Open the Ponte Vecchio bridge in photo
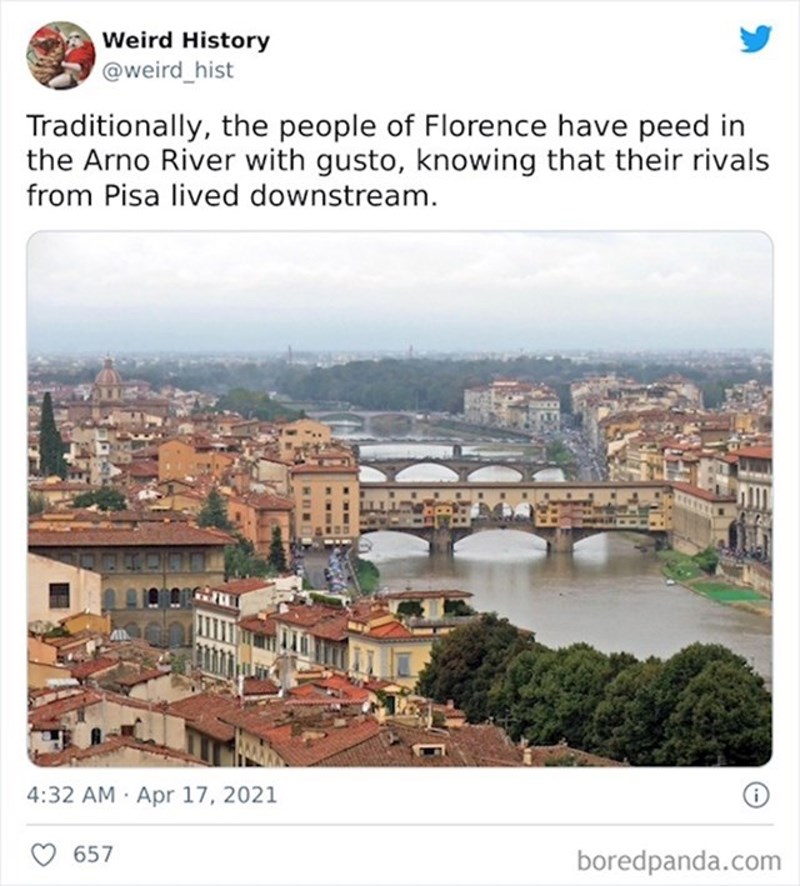The width and height of the screenshot is (800, 886). [x=510, y=508]
